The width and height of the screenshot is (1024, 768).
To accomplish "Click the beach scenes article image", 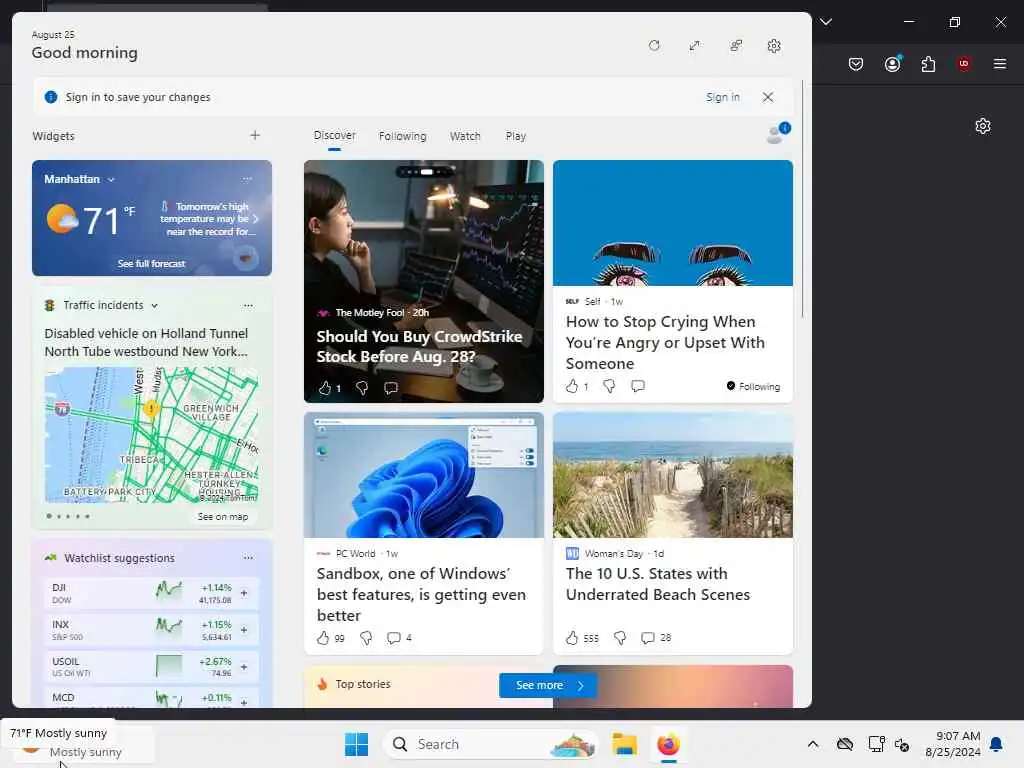I will point(673,475).
